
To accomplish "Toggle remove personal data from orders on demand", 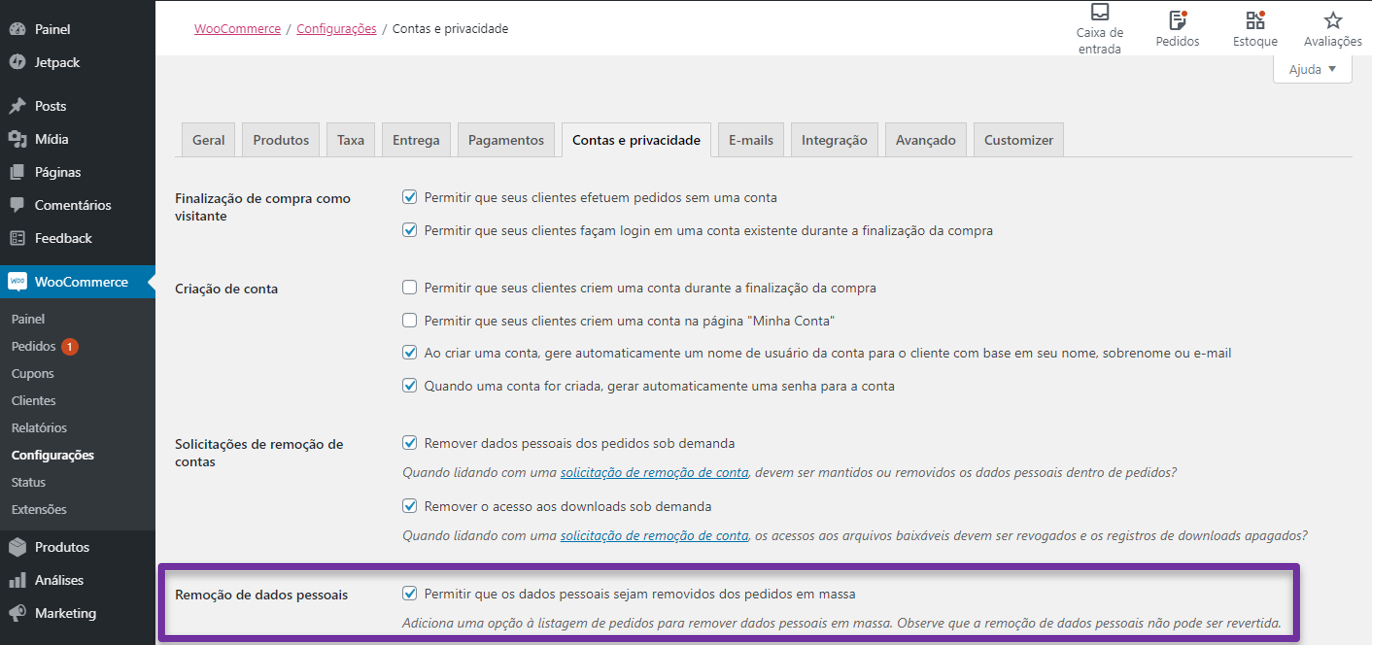I will [x=409, y=442].
